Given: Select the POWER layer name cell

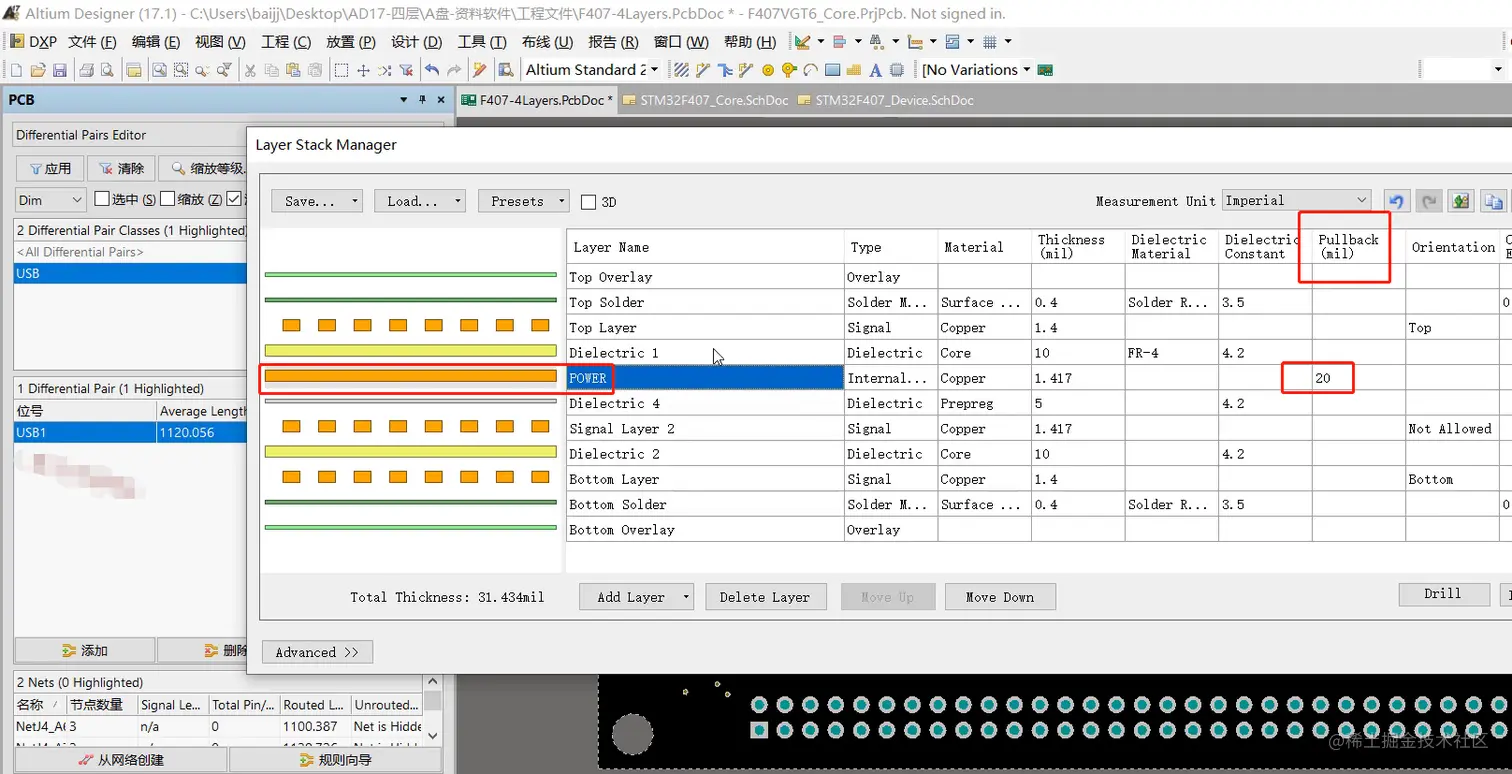Looking at the screenshot, I should [705, 378].
